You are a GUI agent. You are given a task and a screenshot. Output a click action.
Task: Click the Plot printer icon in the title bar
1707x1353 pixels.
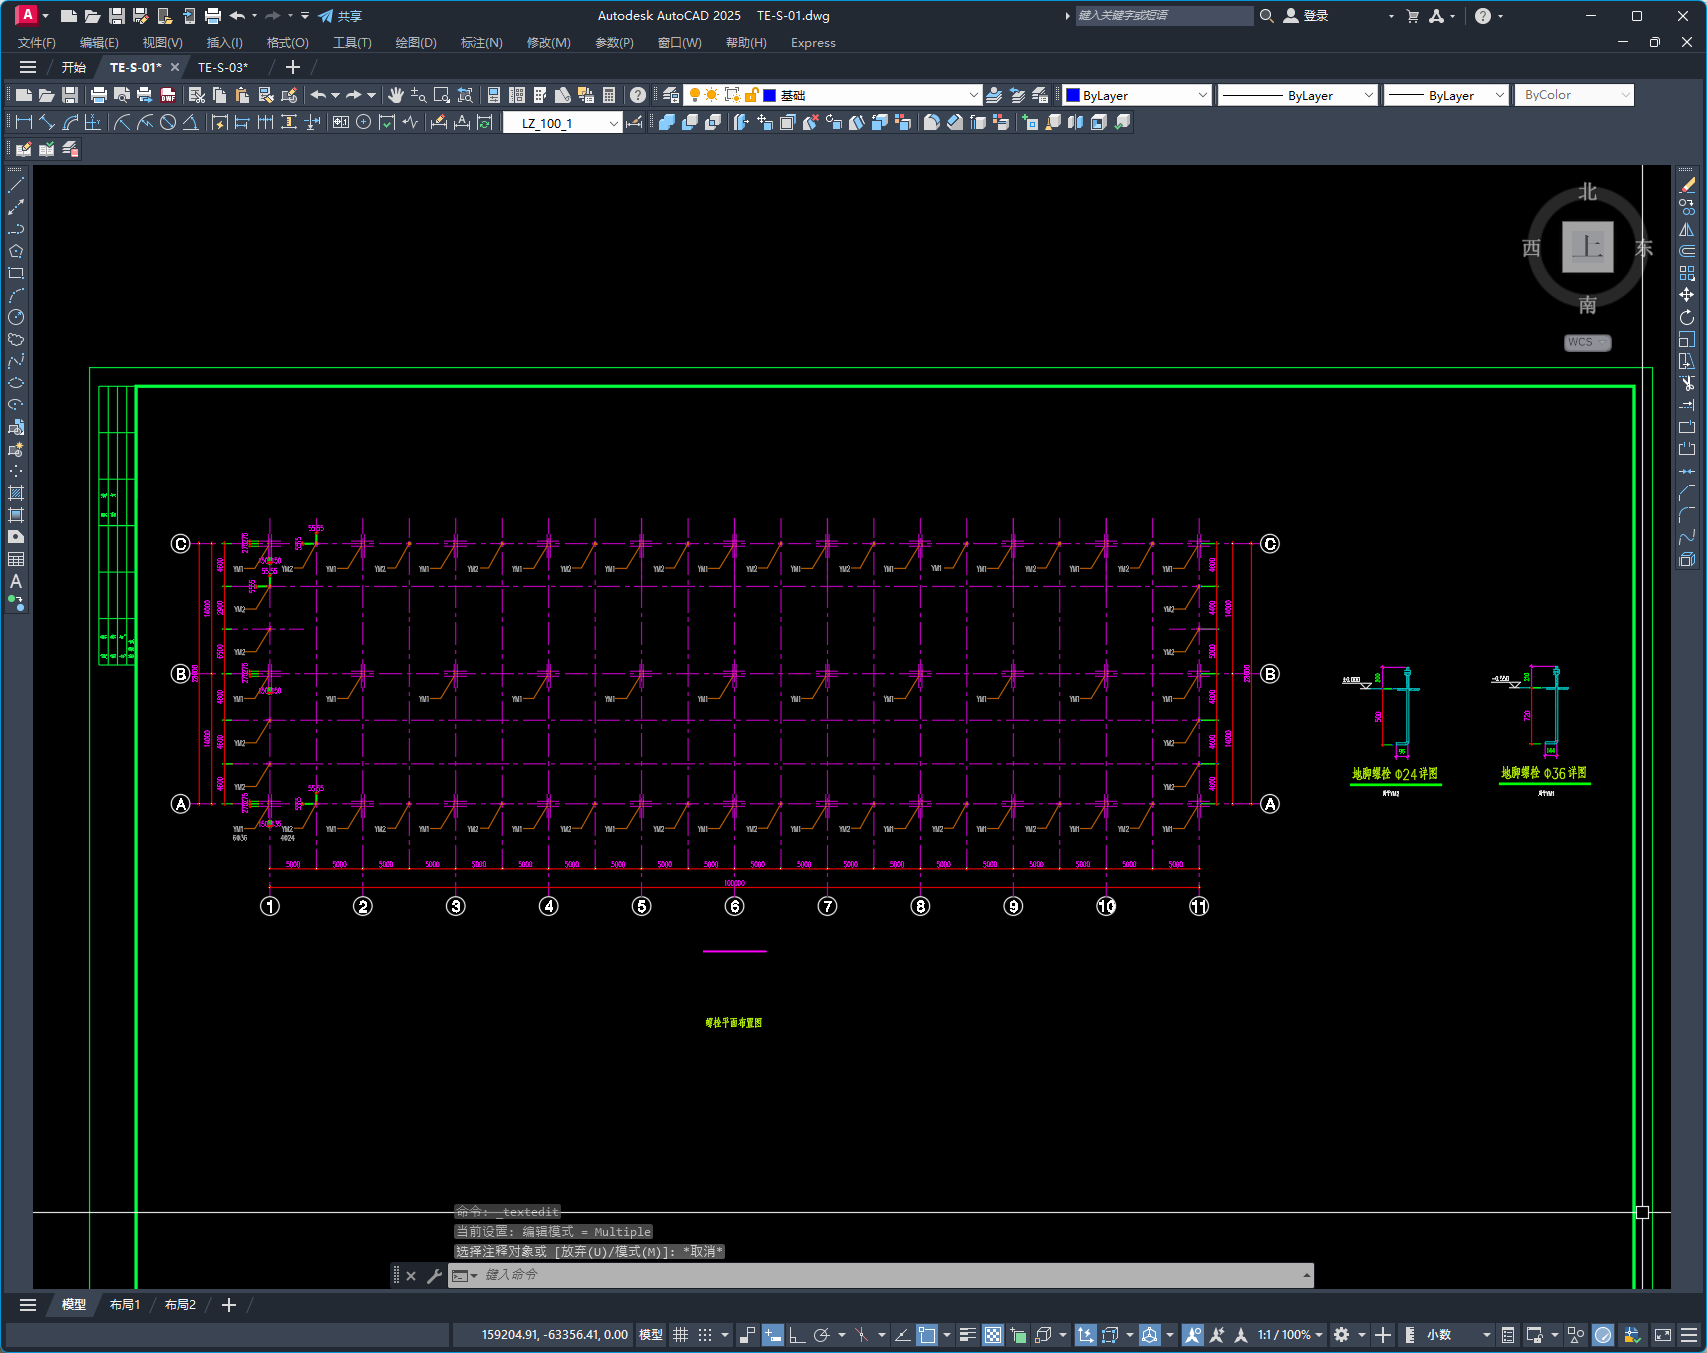coord(213,16)
